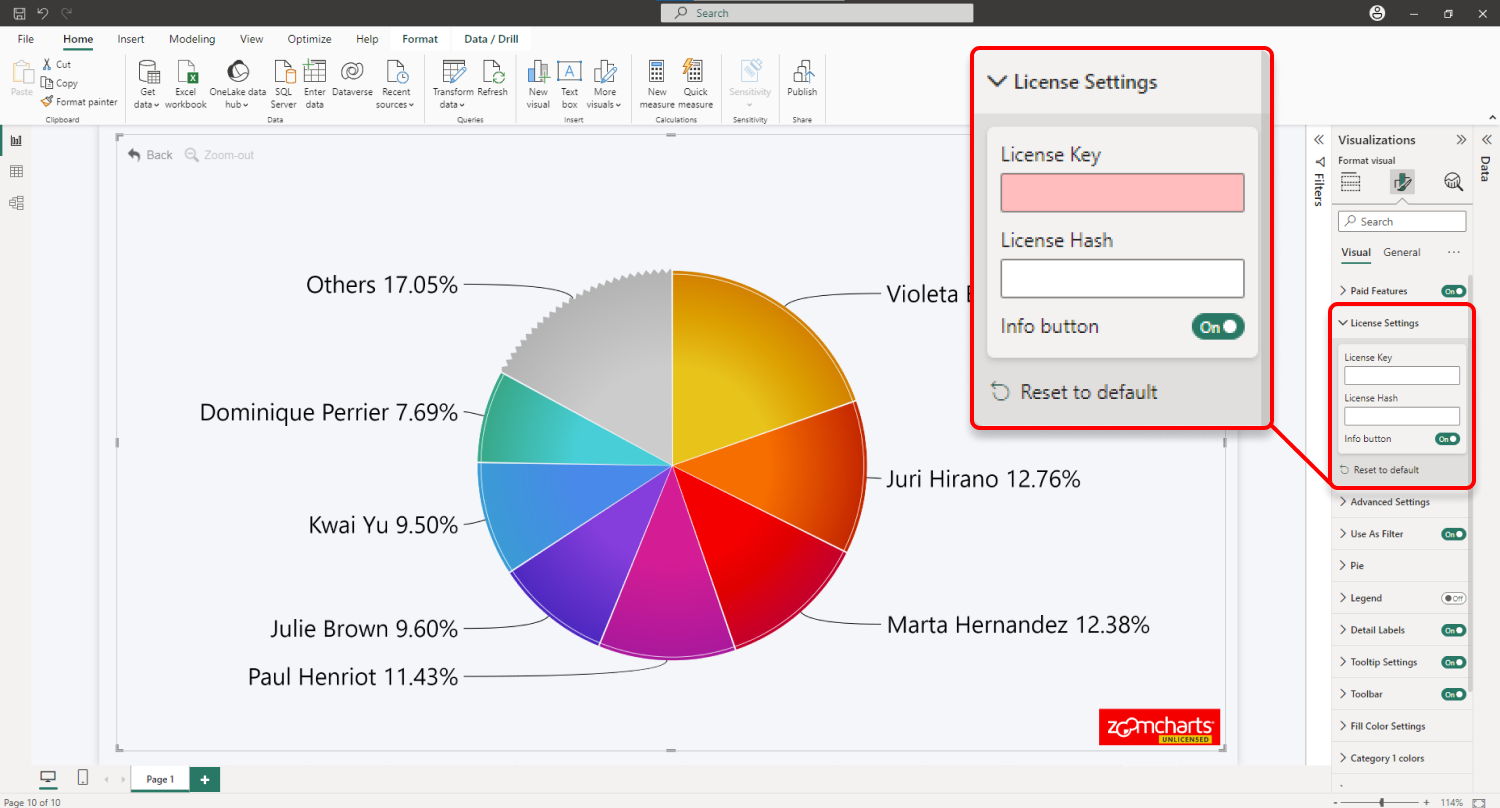This screenshot has height=808, width=1500.
Task: Click the Refresh icon
Action: tap(494, 80)
